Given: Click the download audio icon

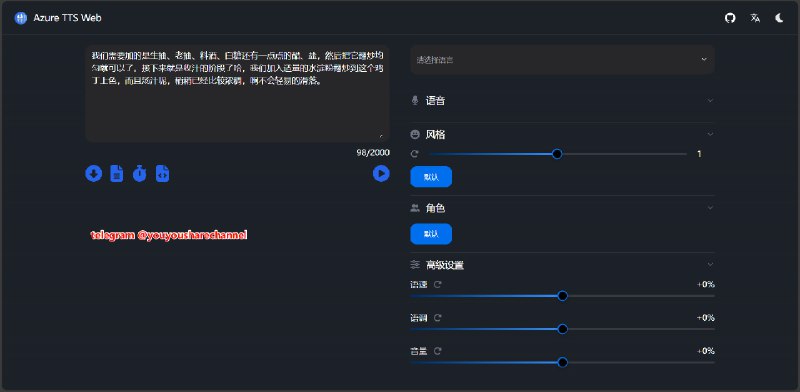Looking at the screenshot, I should [x=93, y=174].
